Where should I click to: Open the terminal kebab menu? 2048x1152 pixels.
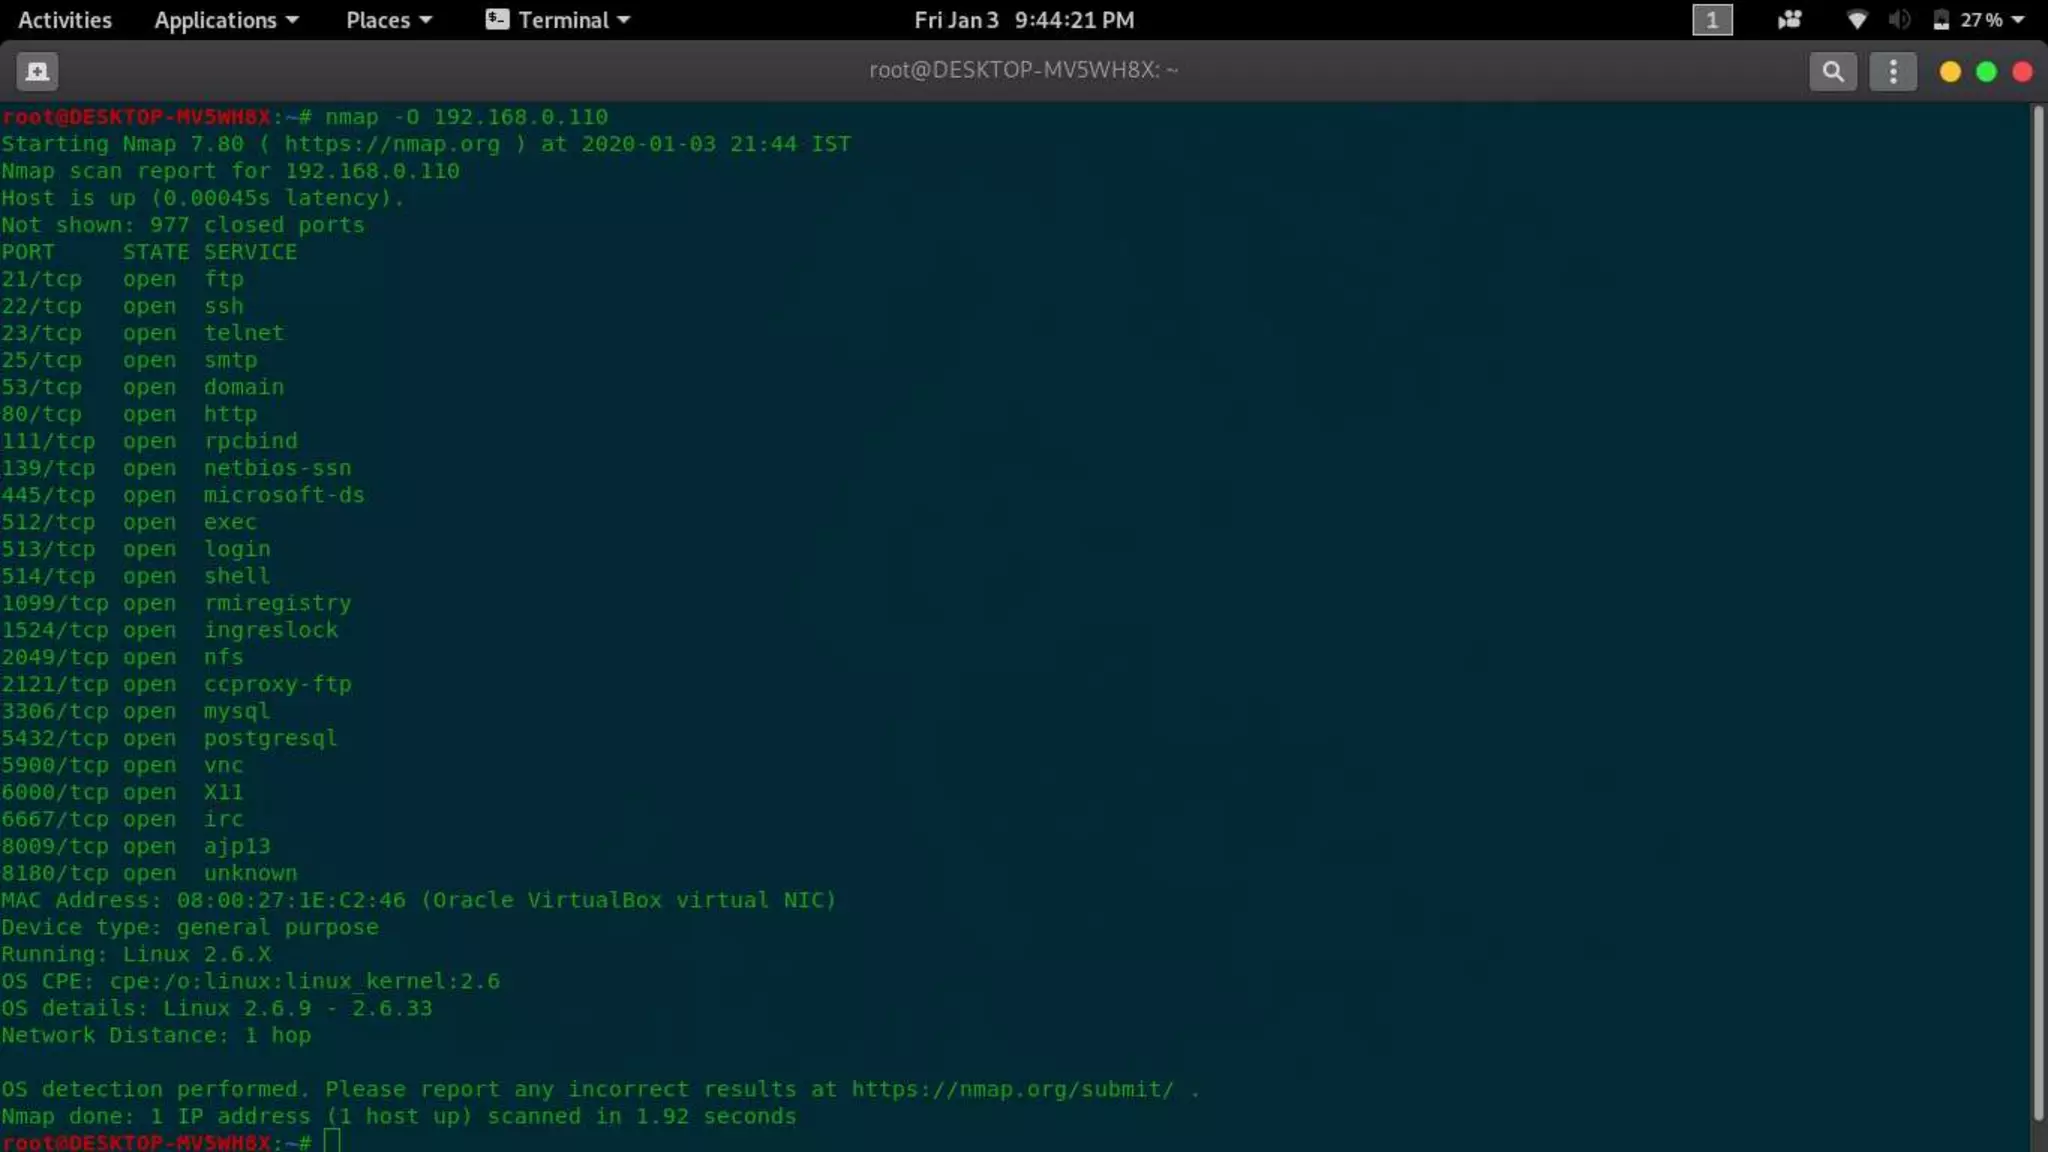(1892, 71)
